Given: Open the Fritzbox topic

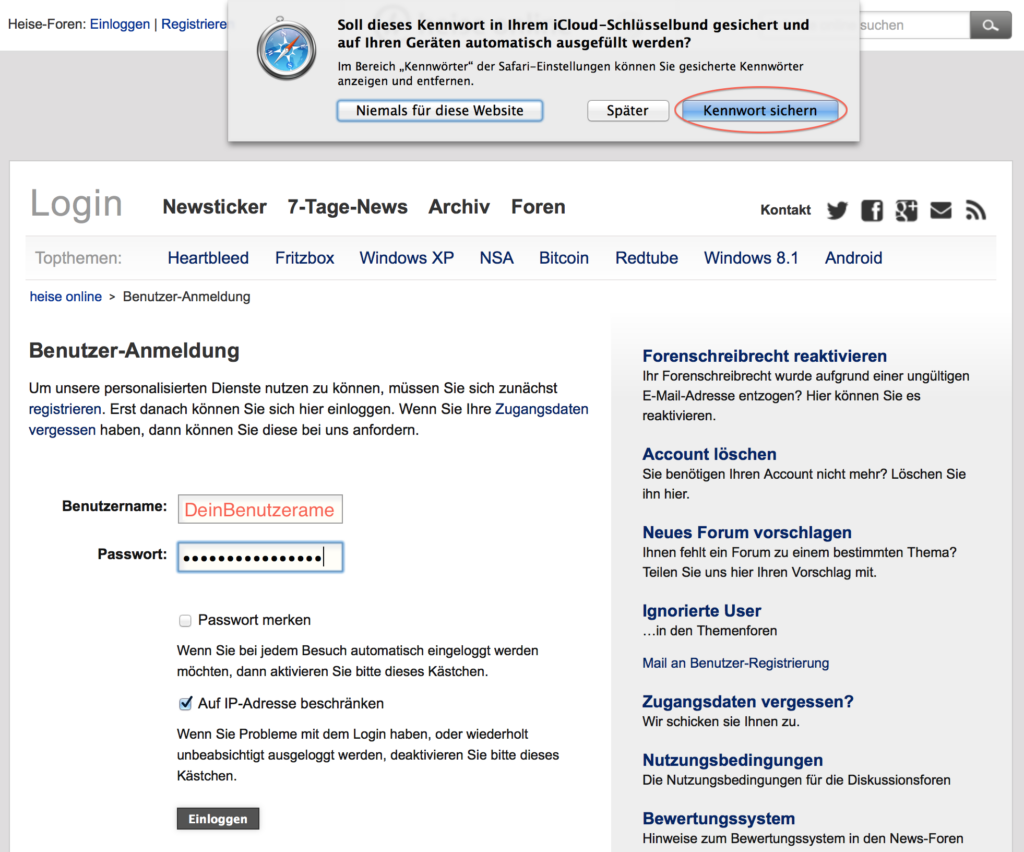Looking at the screenshot, I should click(304, 258).
